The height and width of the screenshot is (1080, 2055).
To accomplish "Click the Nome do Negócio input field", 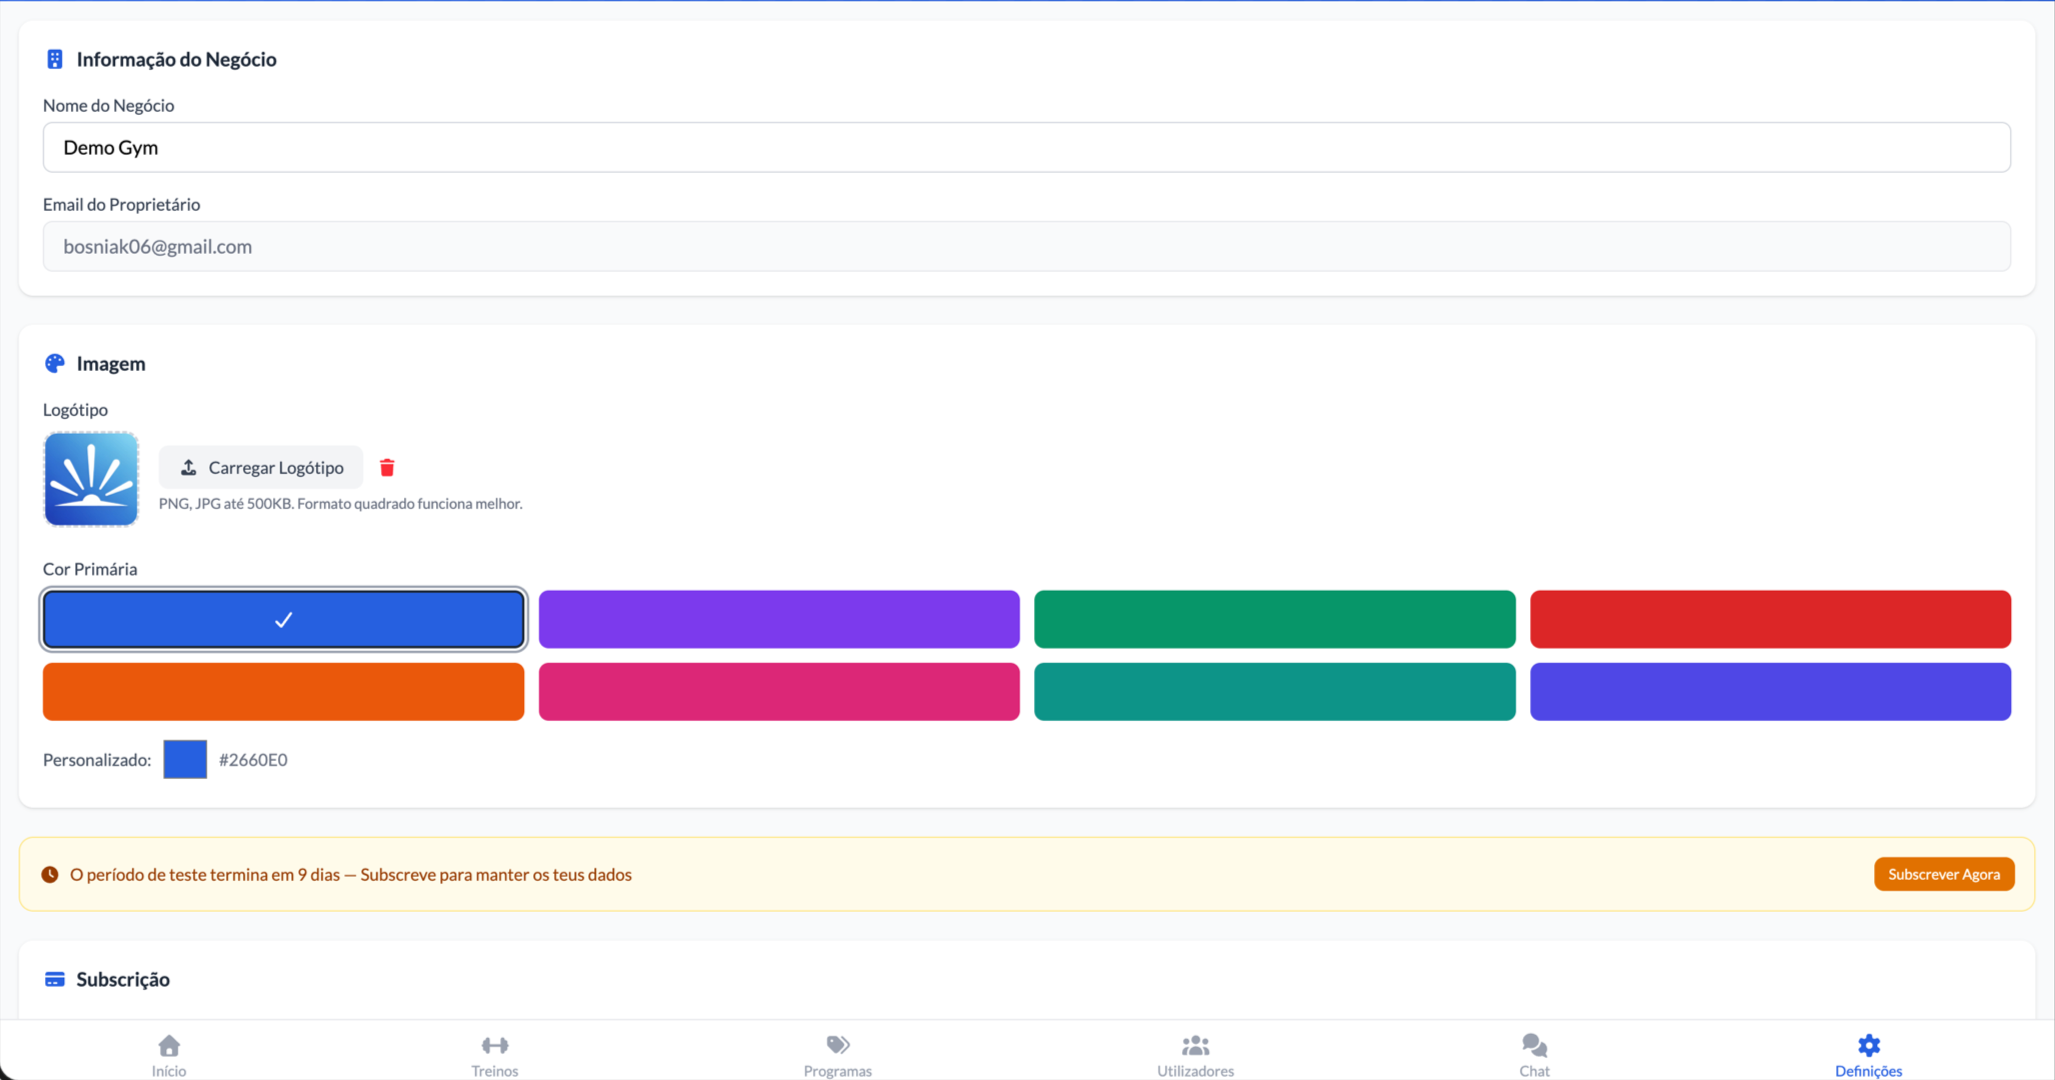I will coord(1026,147).
